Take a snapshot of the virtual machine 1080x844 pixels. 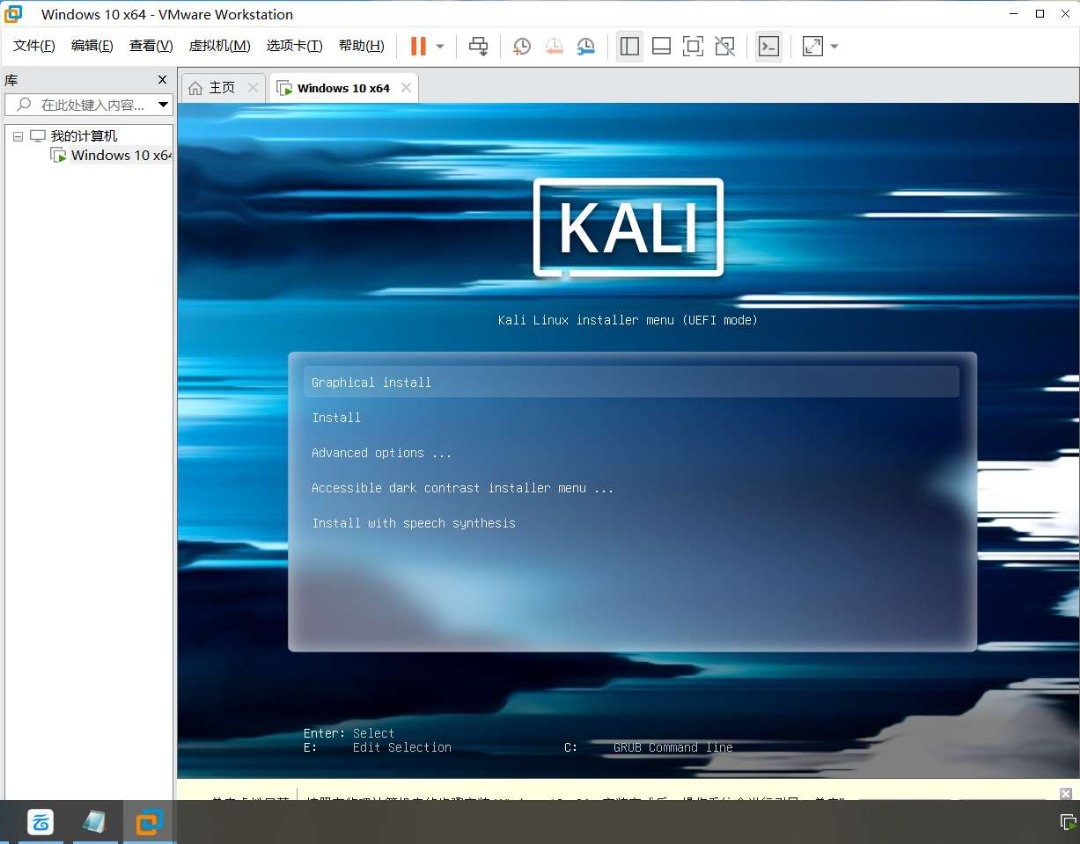(x=521, y=46)
